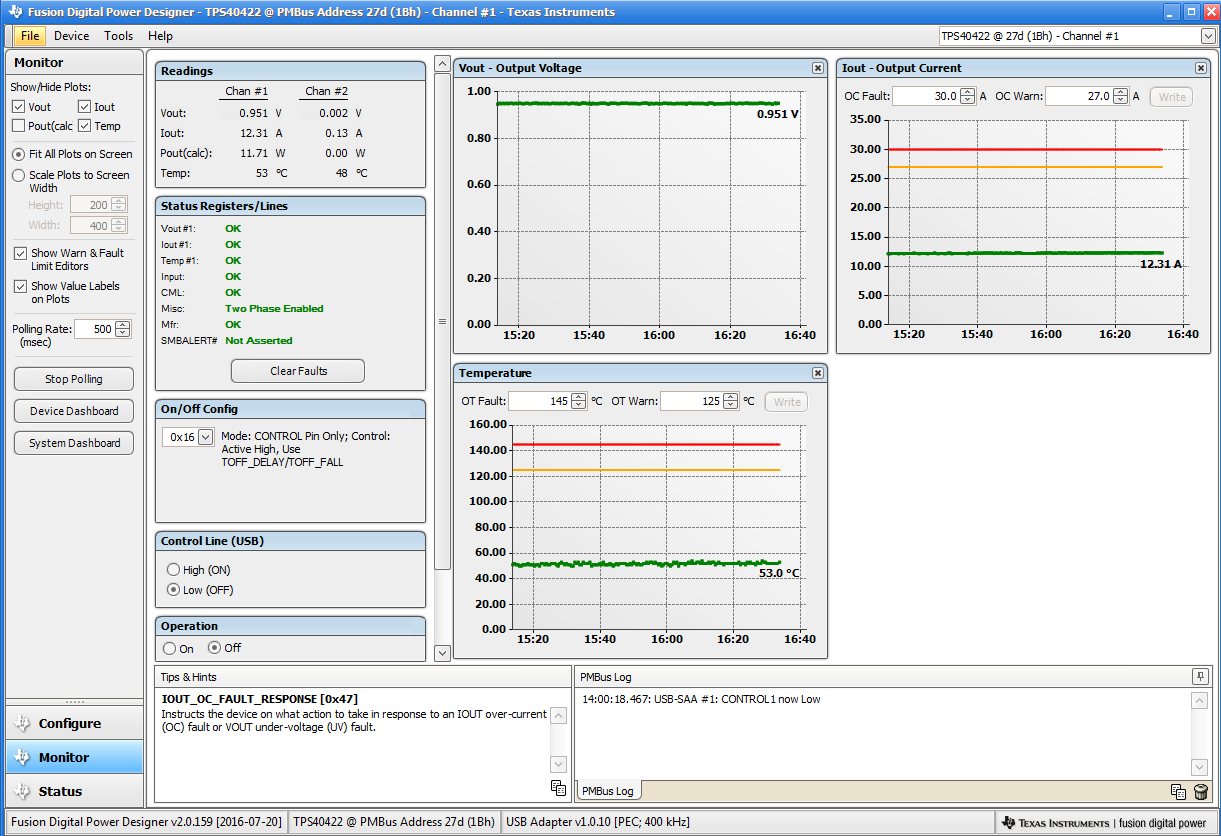1221x836 pixels.
Task: Toggle the Vout plot checkbox
Action: [x=19, y=107]
